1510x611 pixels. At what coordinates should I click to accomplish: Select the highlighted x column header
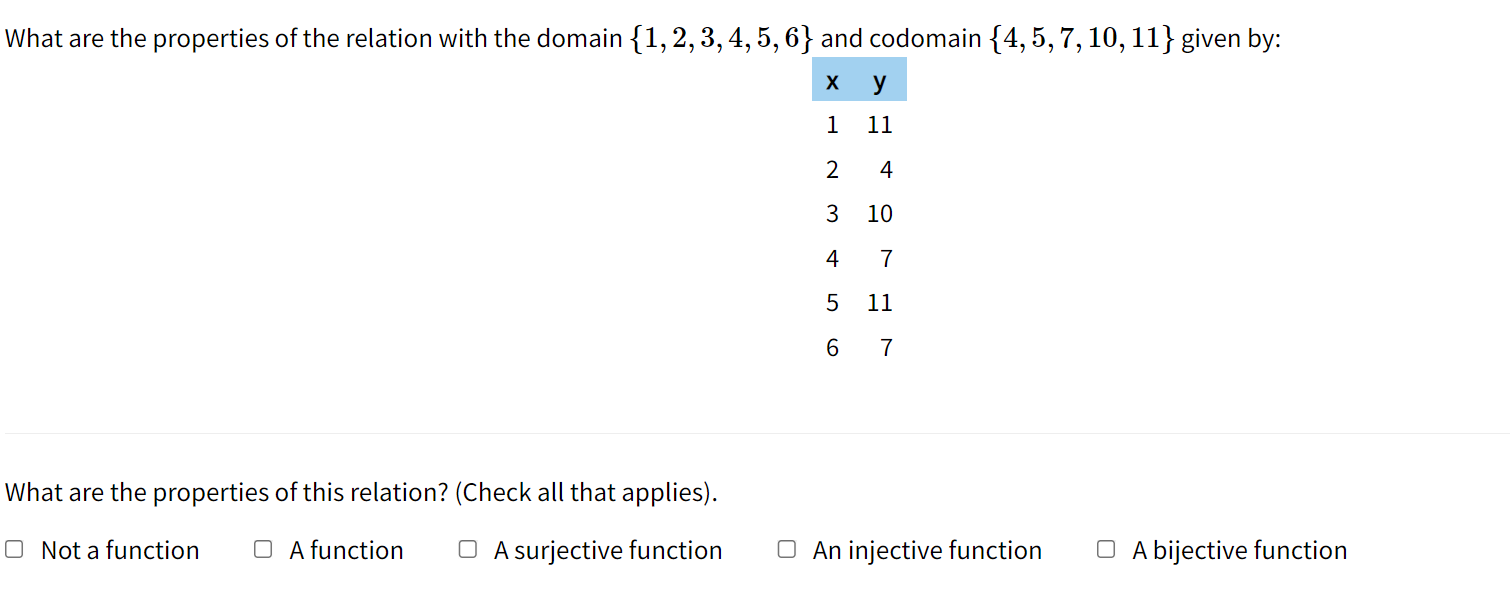832,81
